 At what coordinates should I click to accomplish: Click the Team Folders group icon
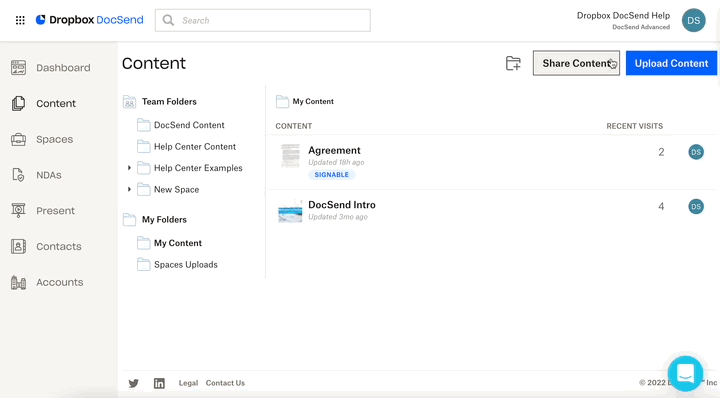tap(129, 102)
